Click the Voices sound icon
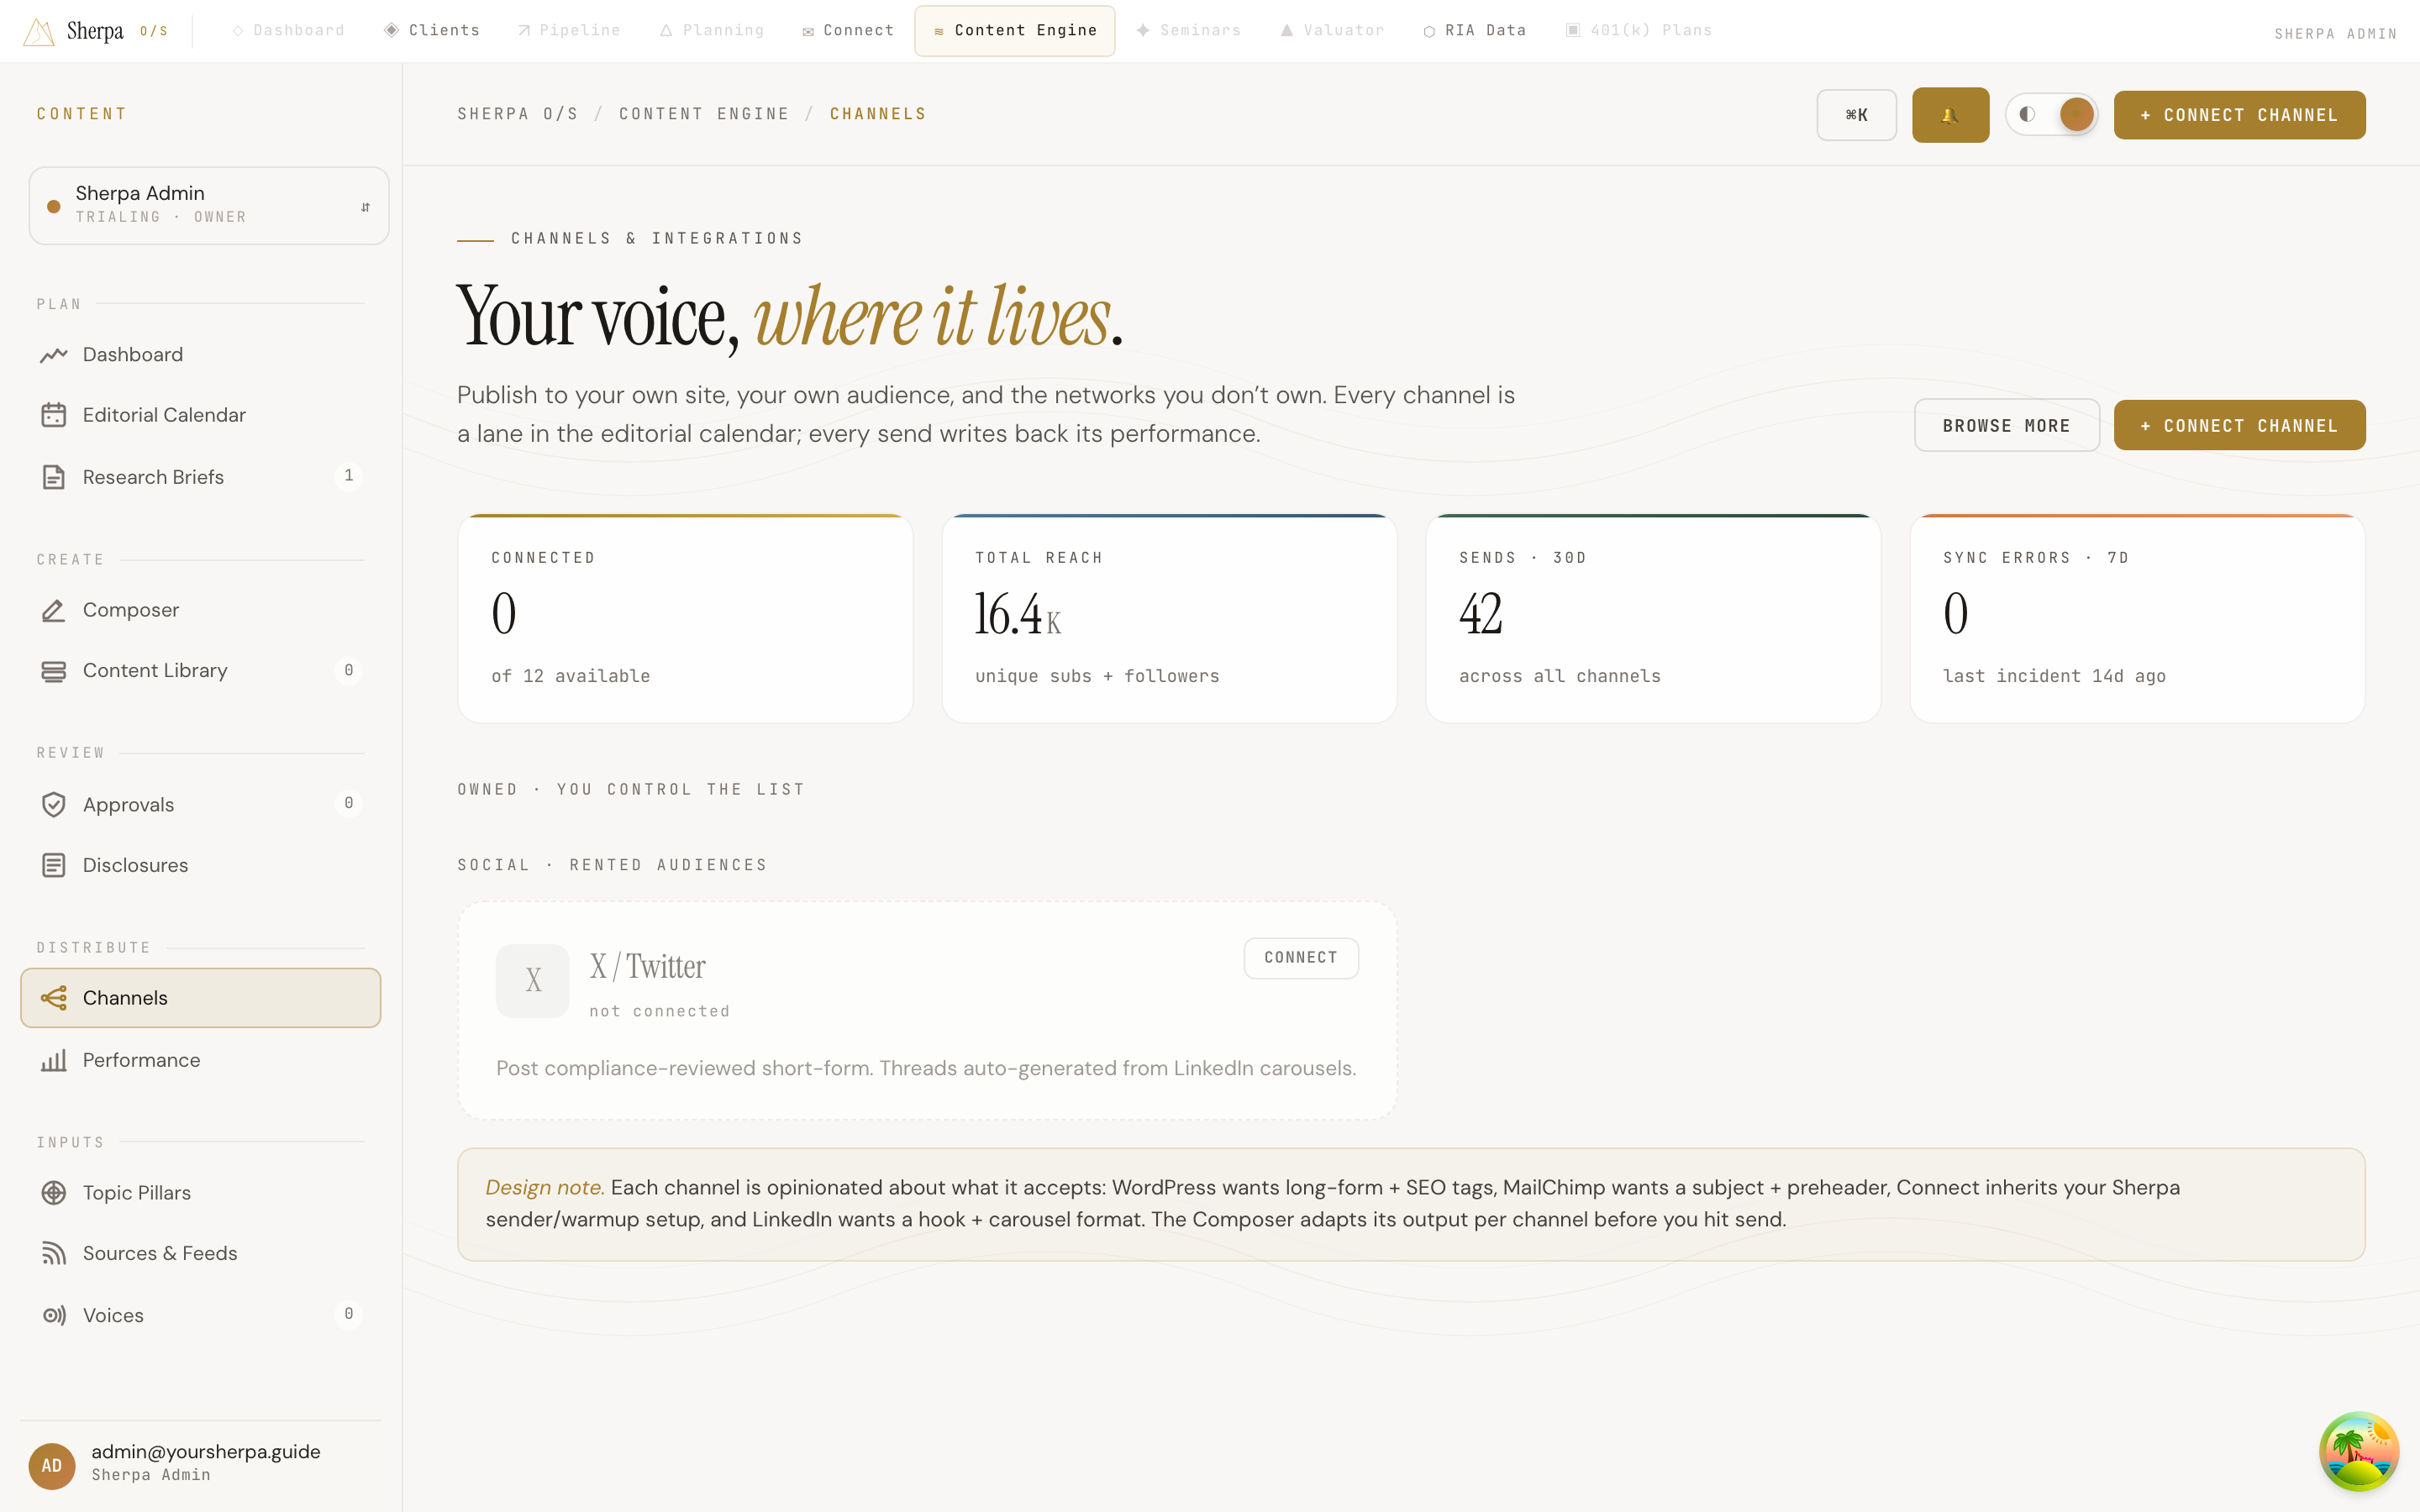 pyautogui.click(x=54, y=1315)
